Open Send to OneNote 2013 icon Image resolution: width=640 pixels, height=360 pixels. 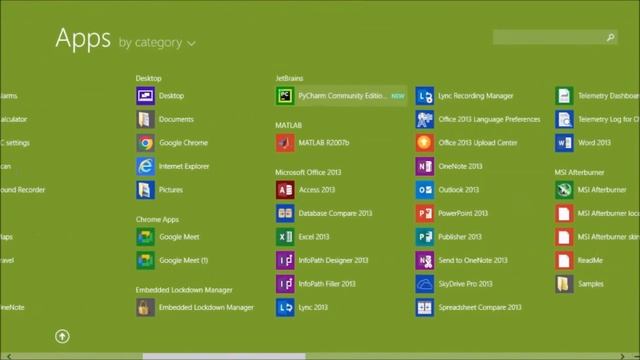click(424, 260)
